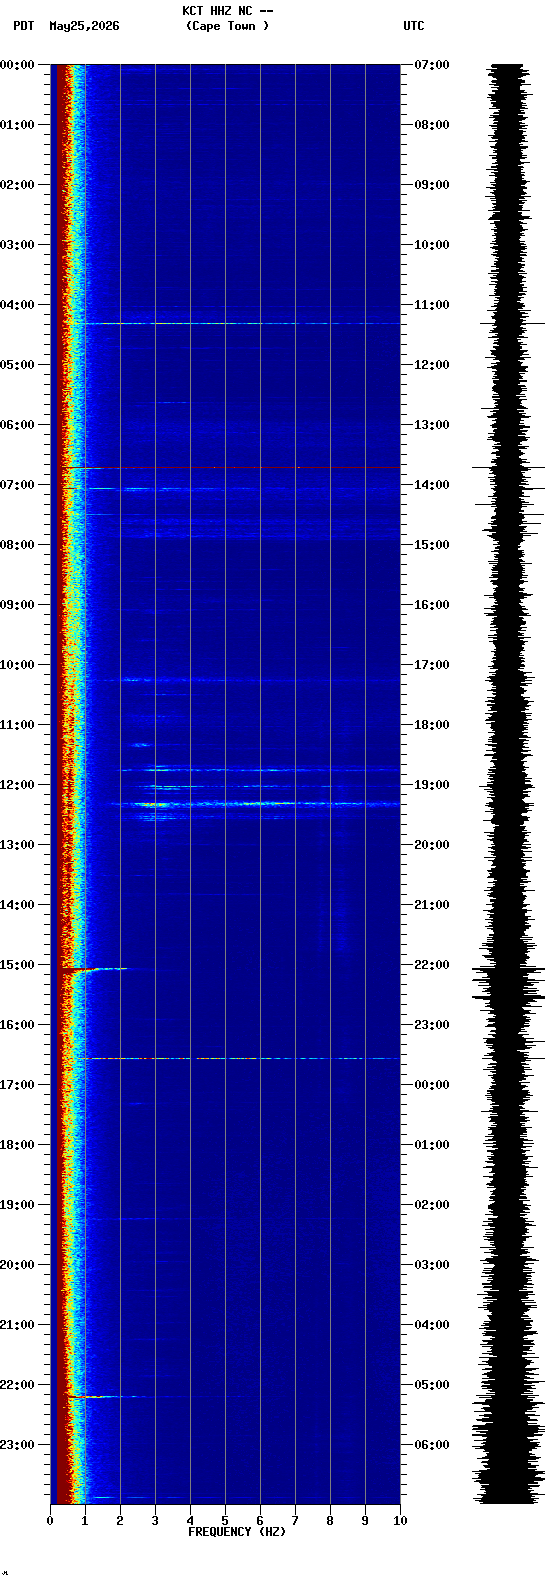Click the 04:00 label on UTC axis
The image size is (552, 1584).
[x=432, y=1325]
